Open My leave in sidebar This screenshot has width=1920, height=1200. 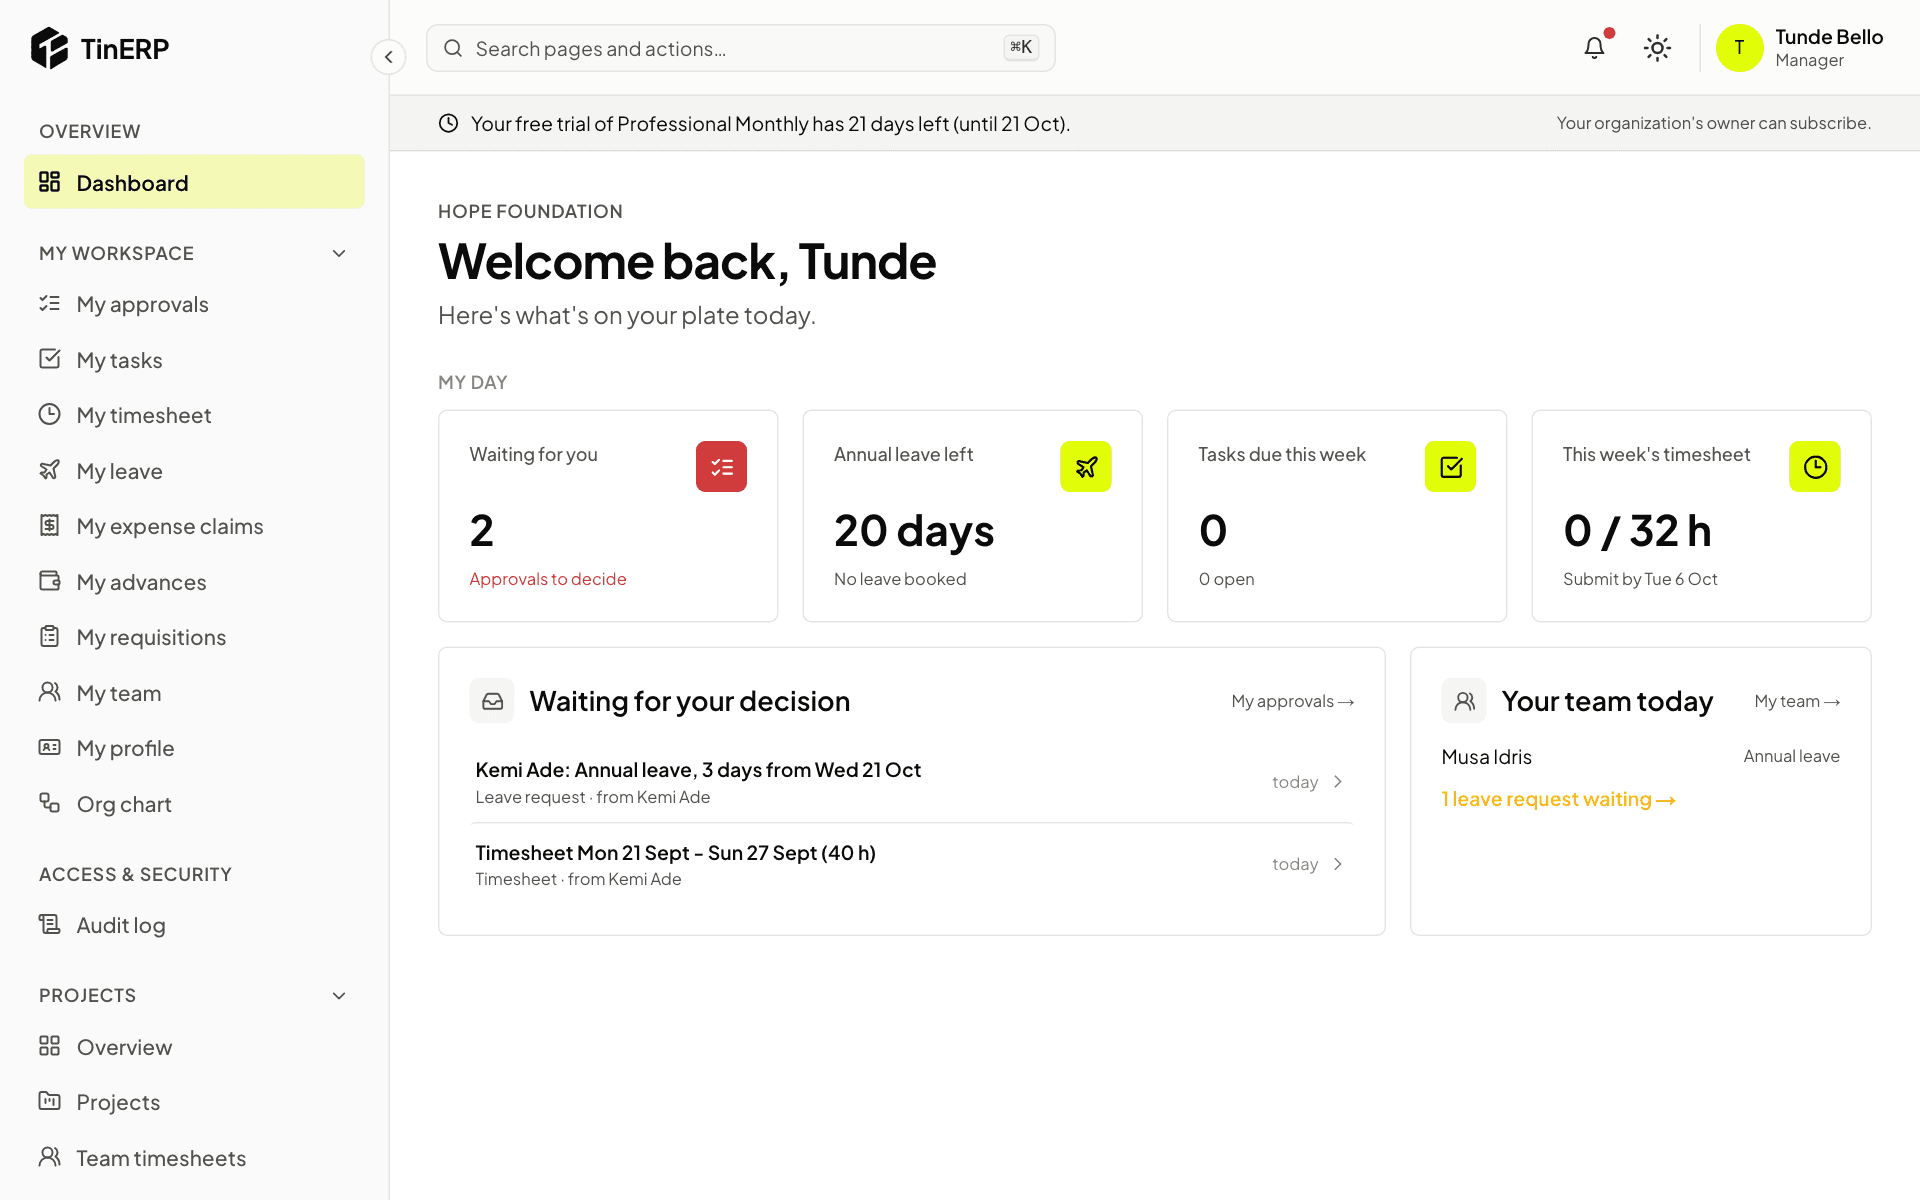tap(194, 470)
